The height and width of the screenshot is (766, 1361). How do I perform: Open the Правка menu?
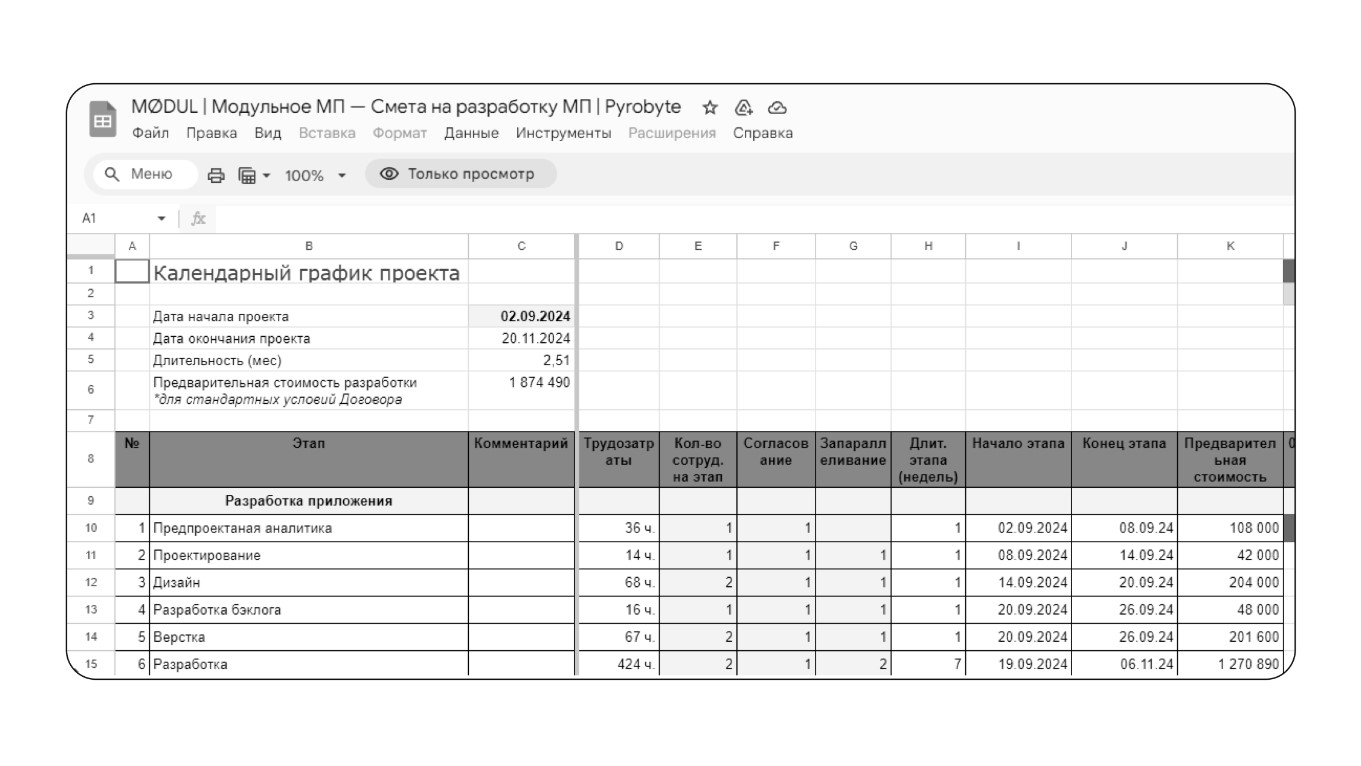pos(212,133)
